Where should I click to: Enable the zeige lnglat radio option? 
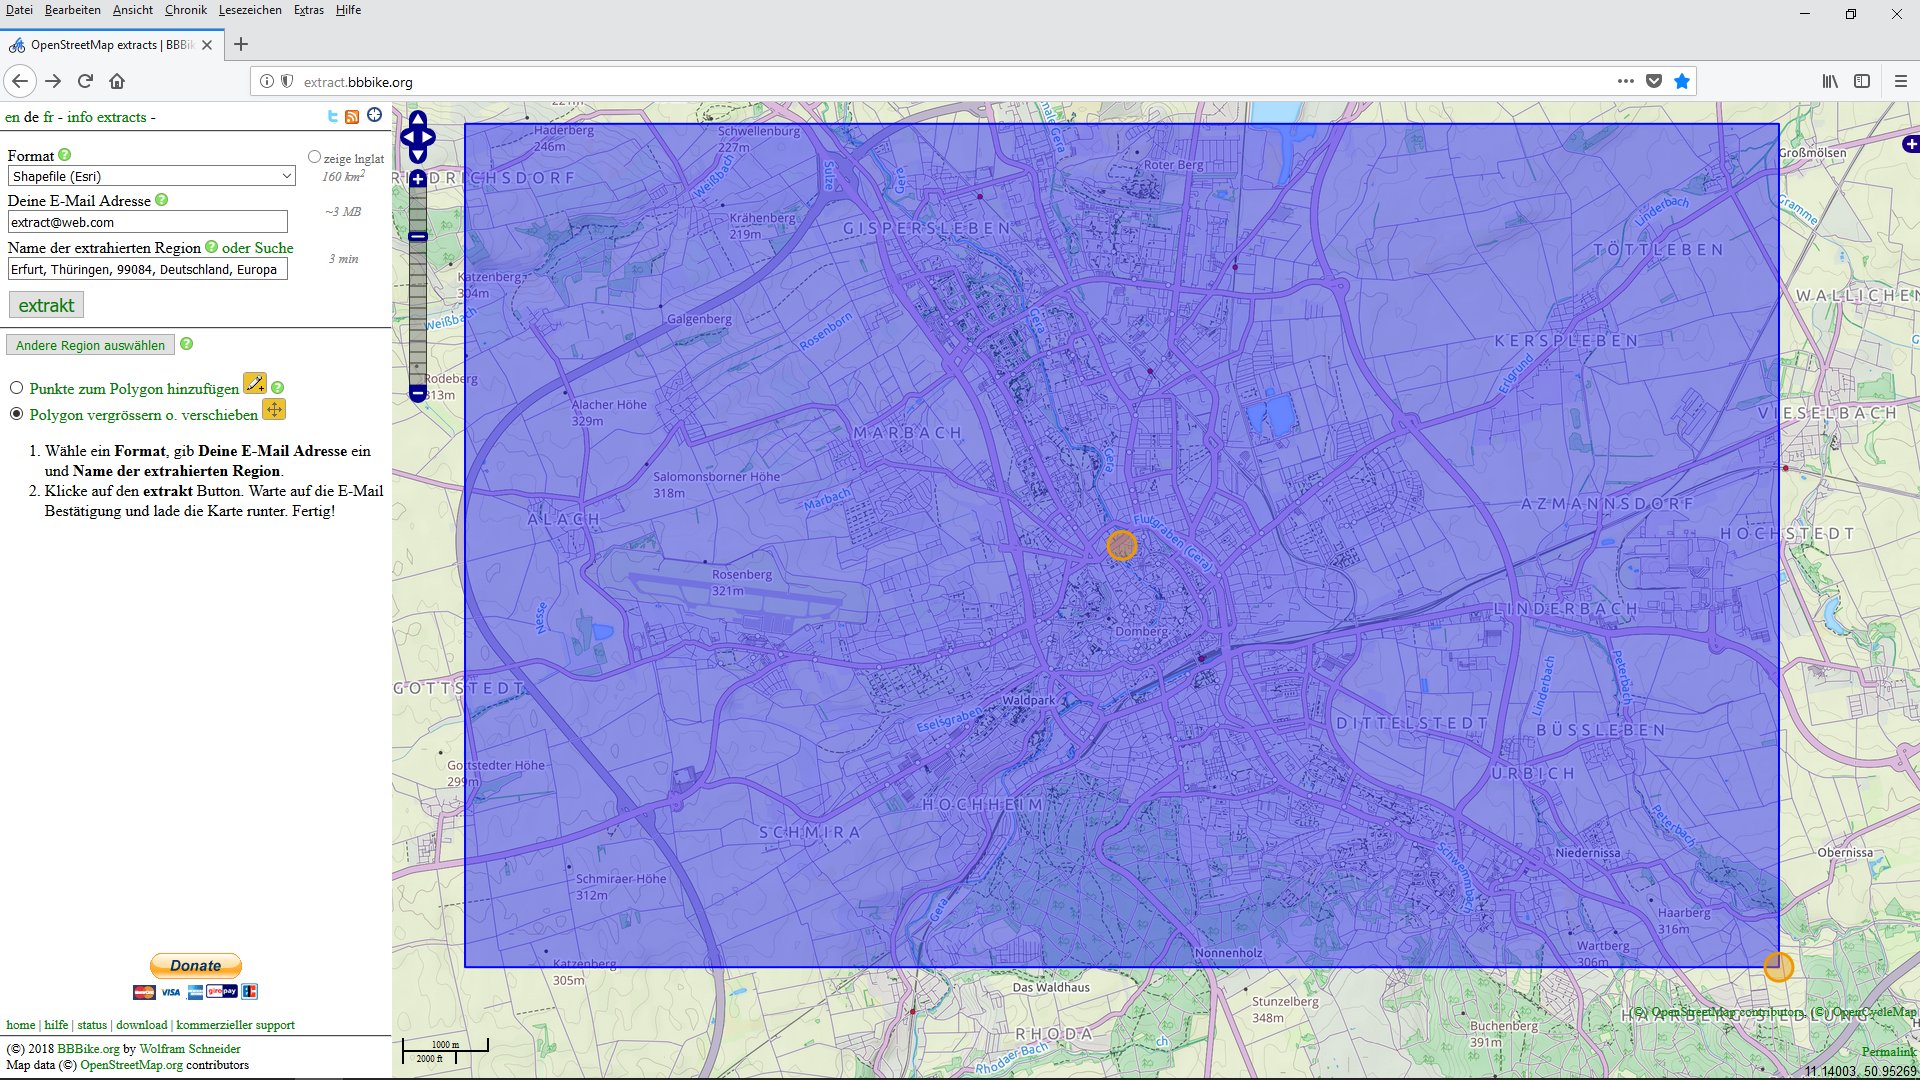pyautogui.click(x=314, y=157)
